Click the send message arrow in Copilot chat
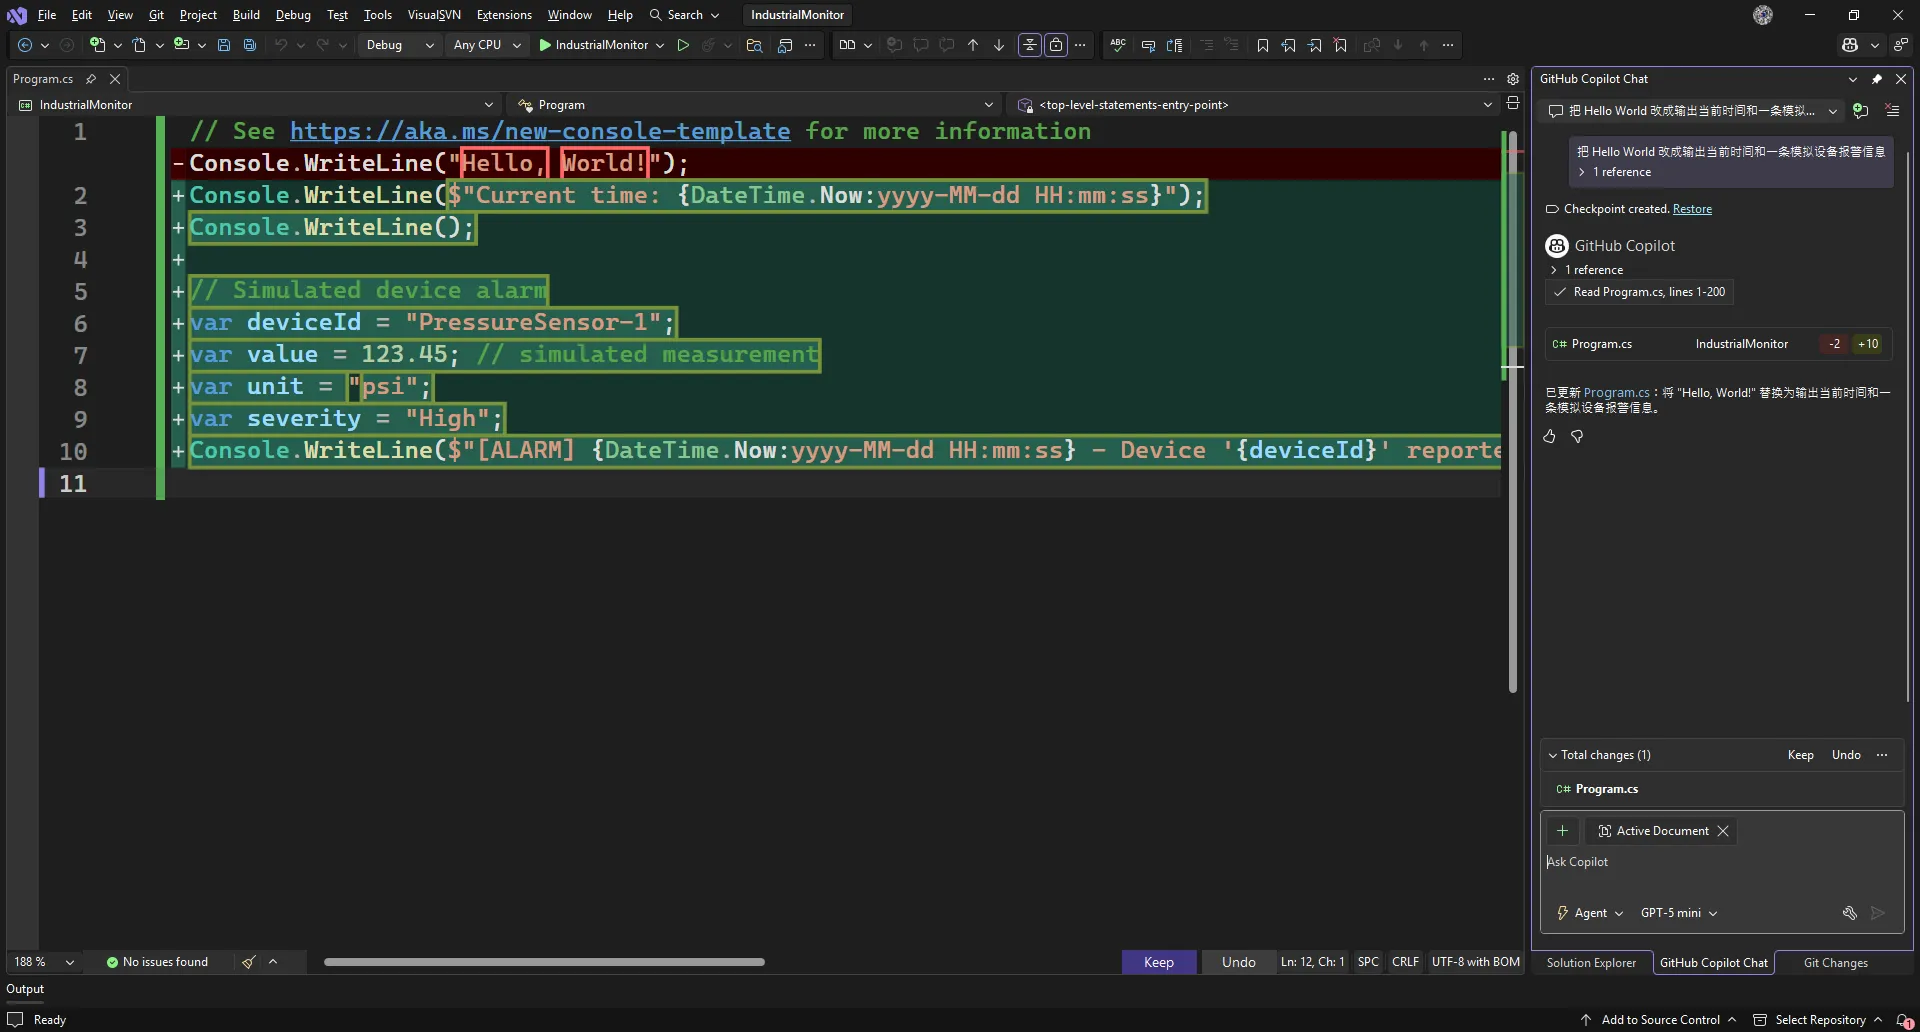The image size is (1920, 1032). pyautogui.click(x=1878, y=913)
